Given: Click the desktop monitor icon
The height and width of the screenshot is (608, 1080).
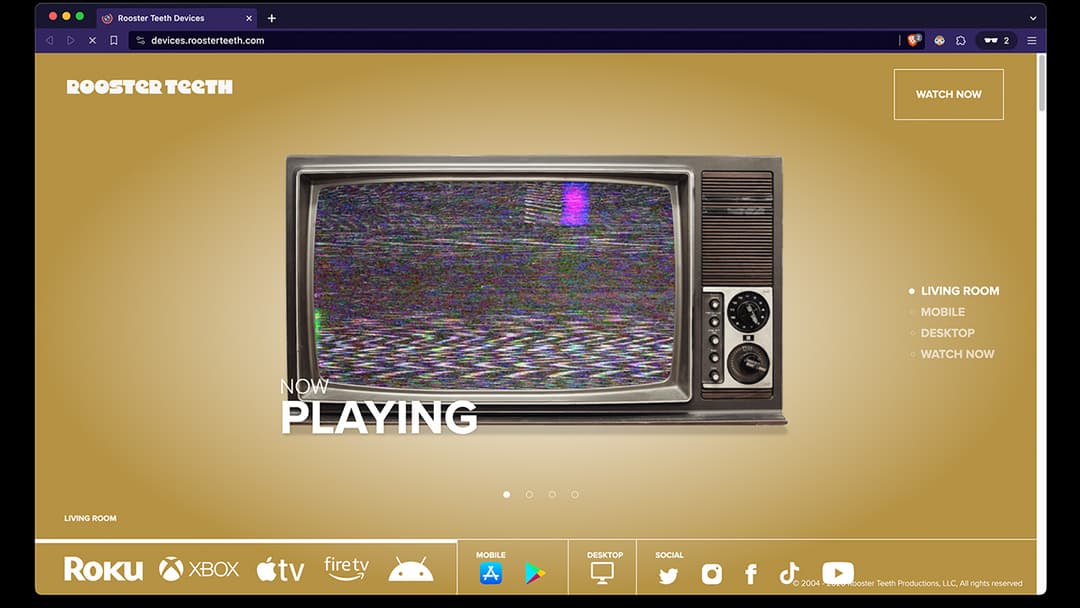Looking at the screenshot, I should 602,573.
